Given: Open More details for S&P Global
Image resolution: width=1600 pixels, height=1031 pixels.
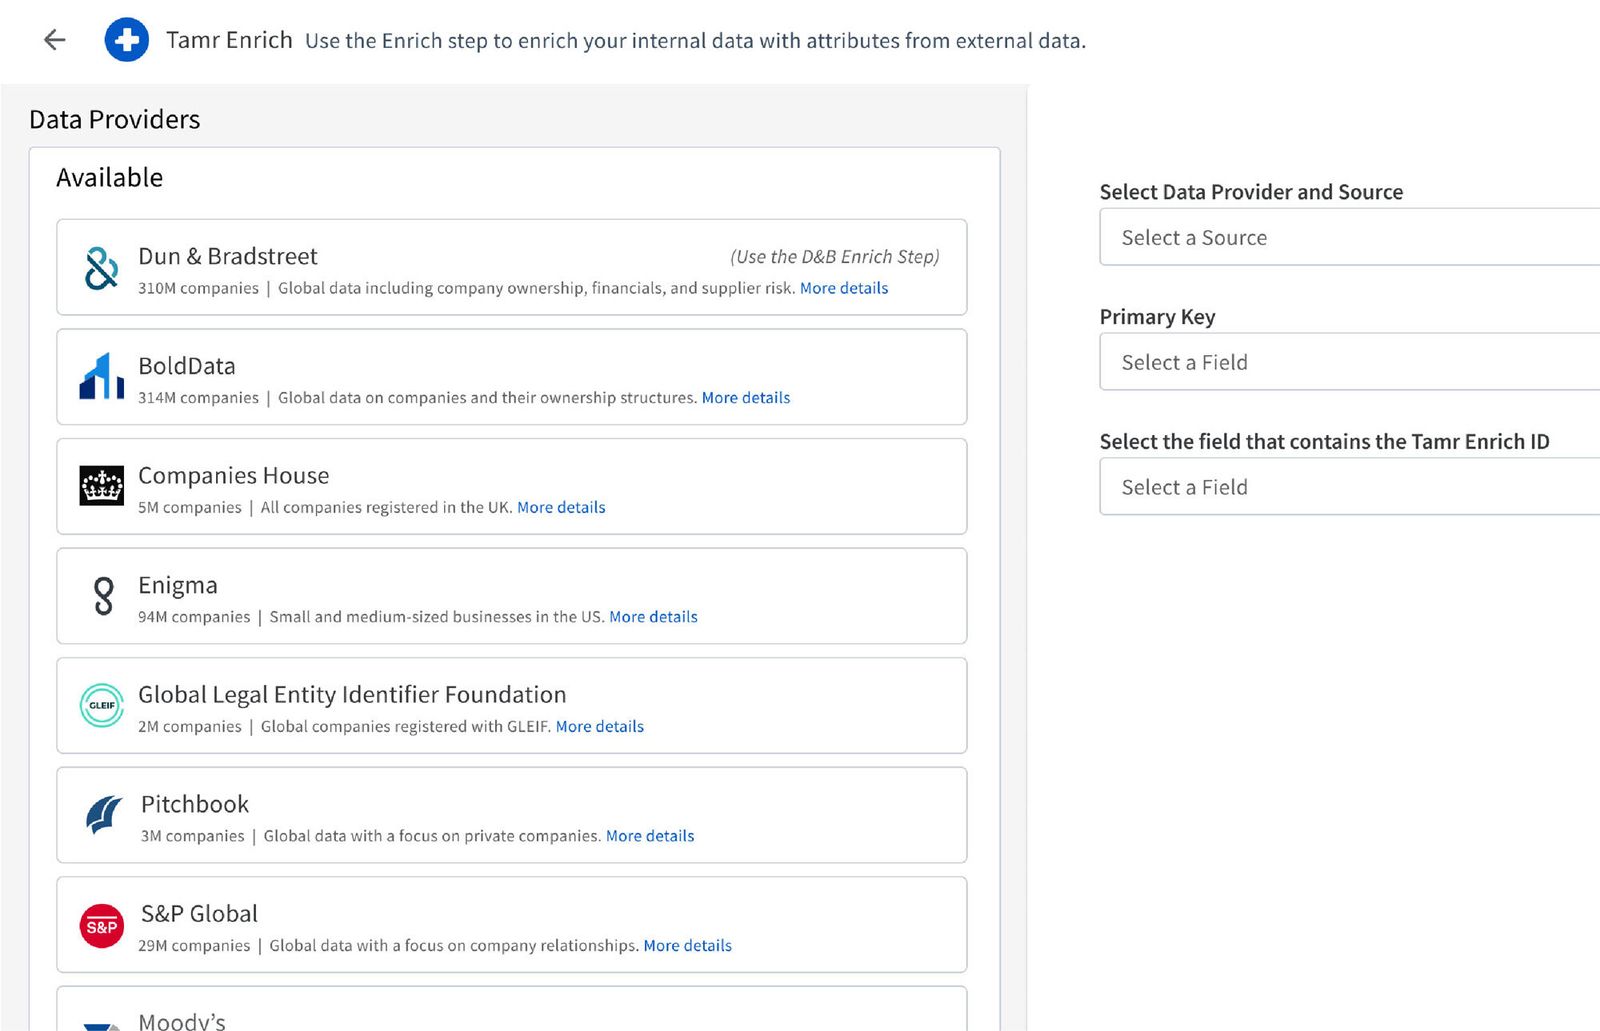Looking at the screenshot, I should coord(688,945).
